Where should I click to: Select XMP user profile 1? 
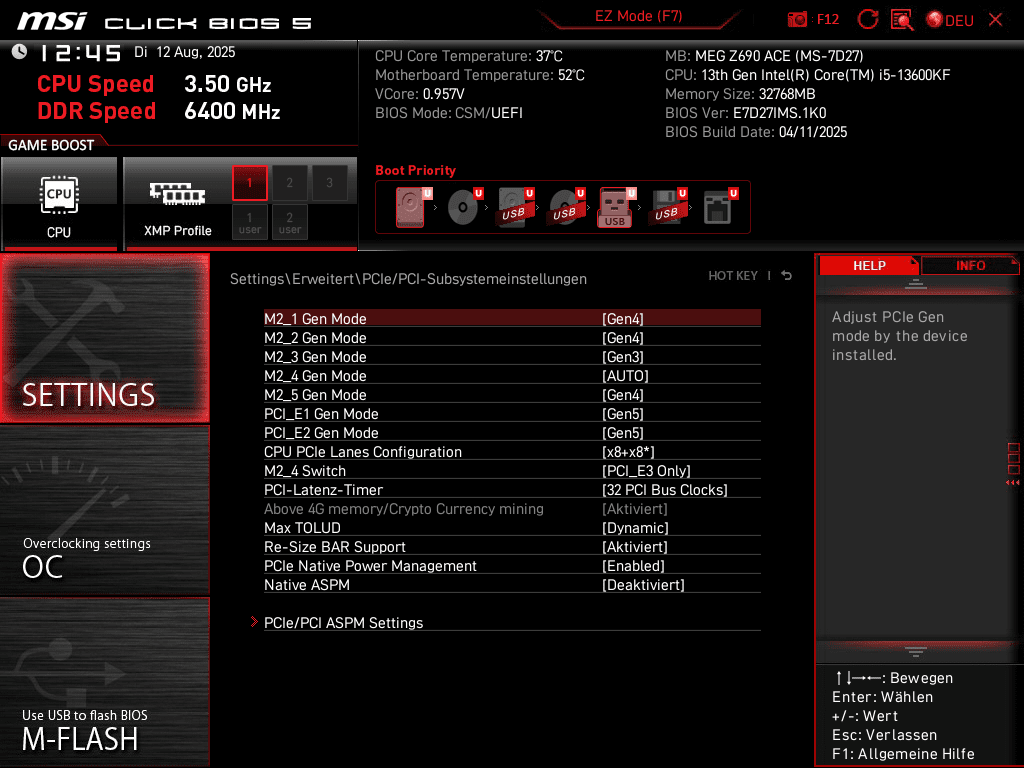tap(249, 222)
